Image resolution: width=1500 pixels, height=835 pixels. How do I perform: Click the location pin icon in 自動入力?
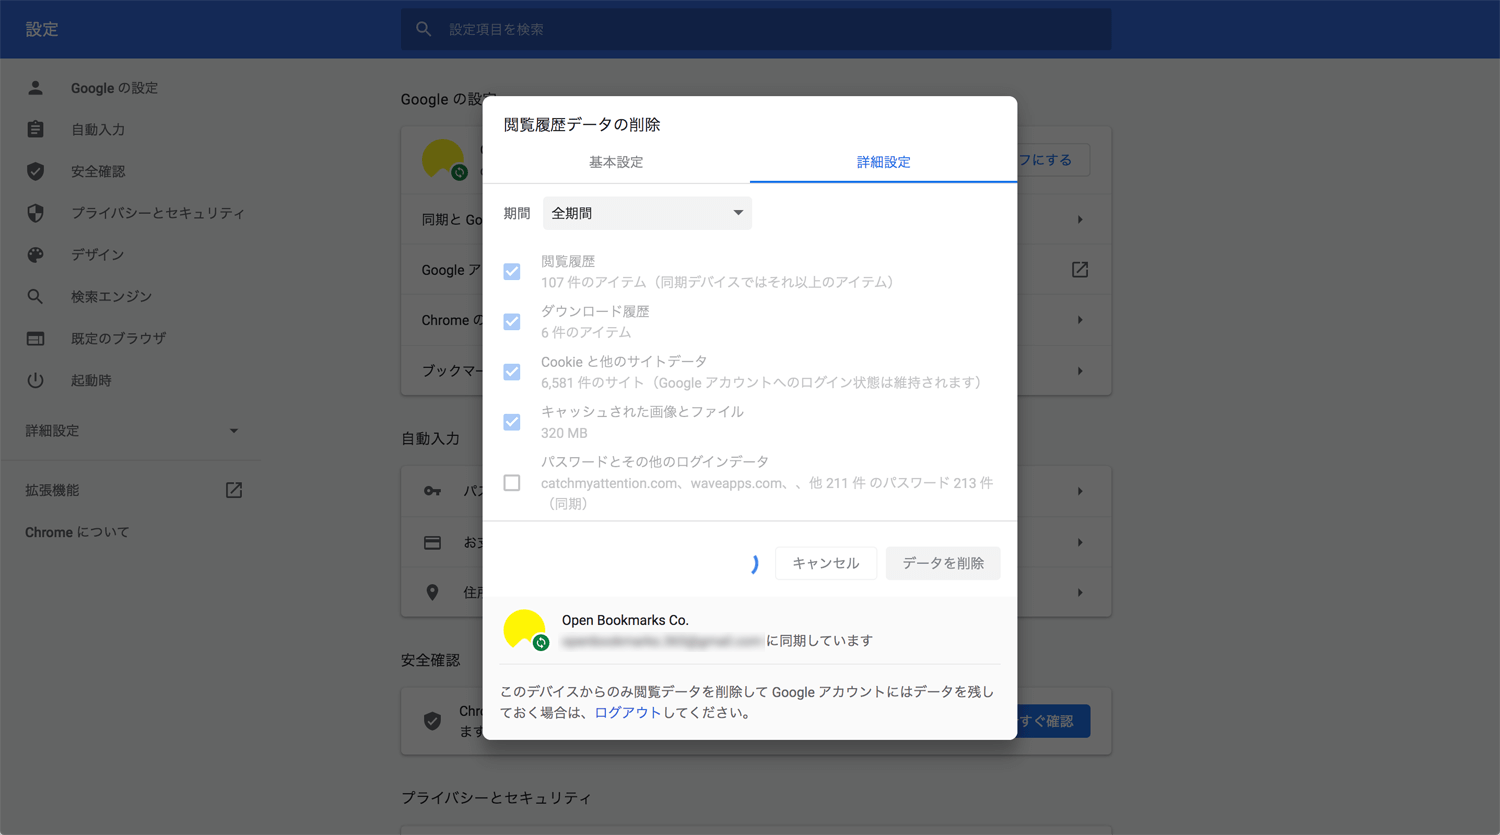[x=432, y=593]
